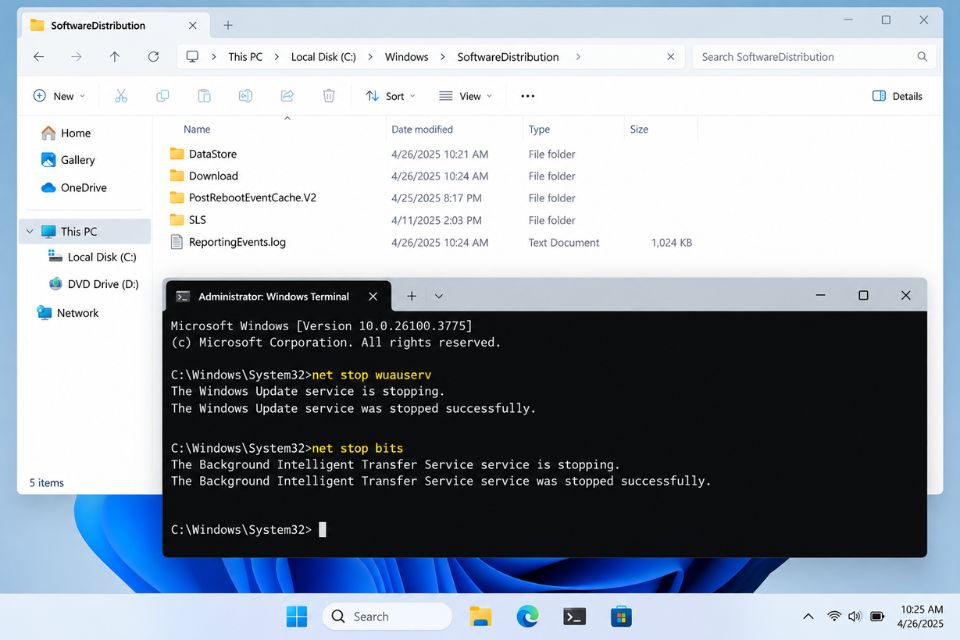This screenshot has width=960, height=640.
Task: Open the Windows Start menu
Action: (297, 617)
